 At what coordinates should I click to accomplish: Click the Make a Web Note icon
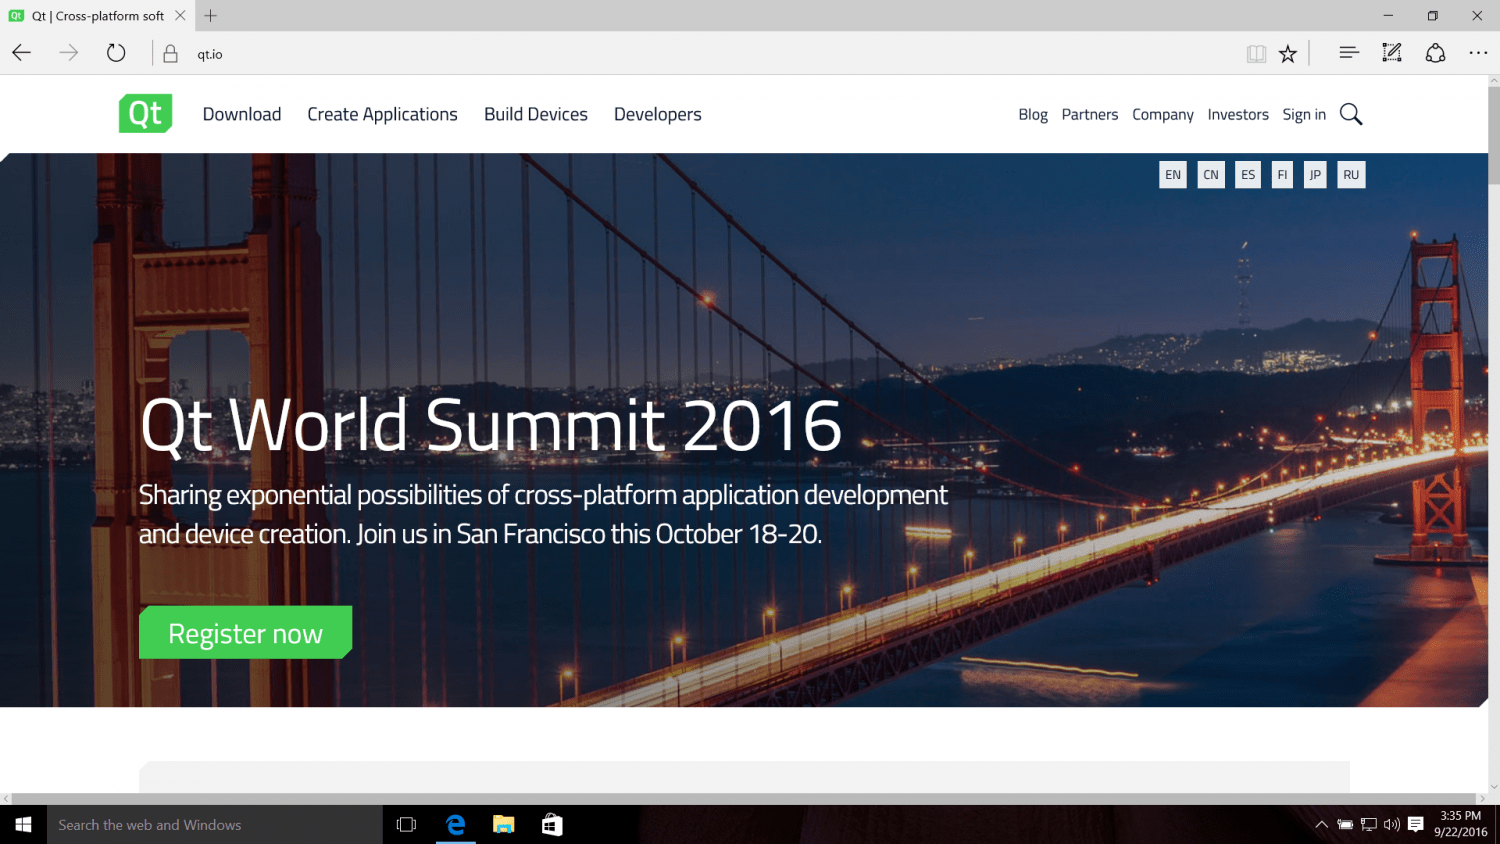[x=1391, y=53]
